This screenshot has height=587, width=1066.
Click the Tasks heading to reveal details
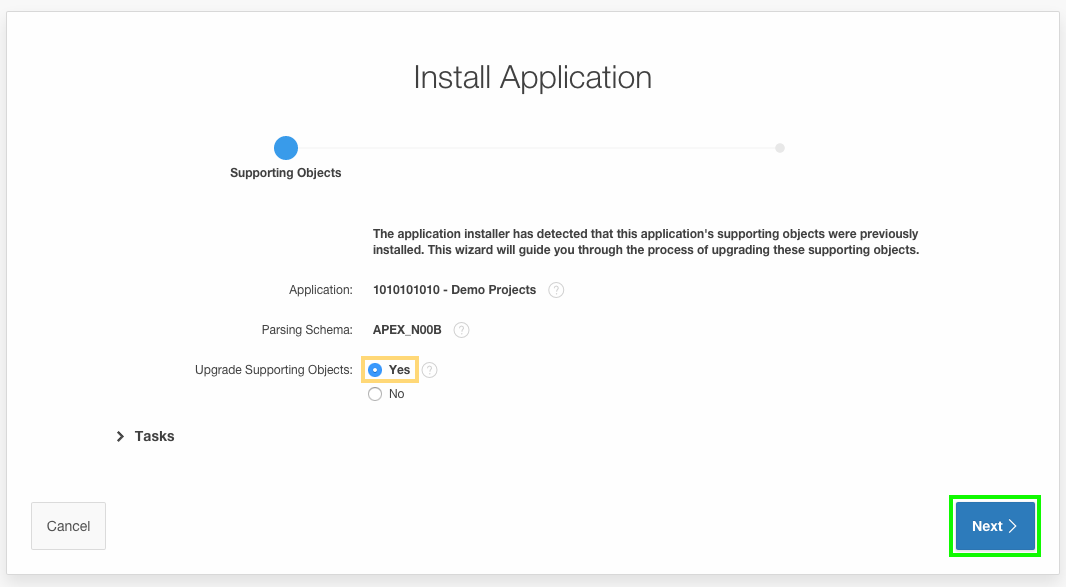pos(154,436)
